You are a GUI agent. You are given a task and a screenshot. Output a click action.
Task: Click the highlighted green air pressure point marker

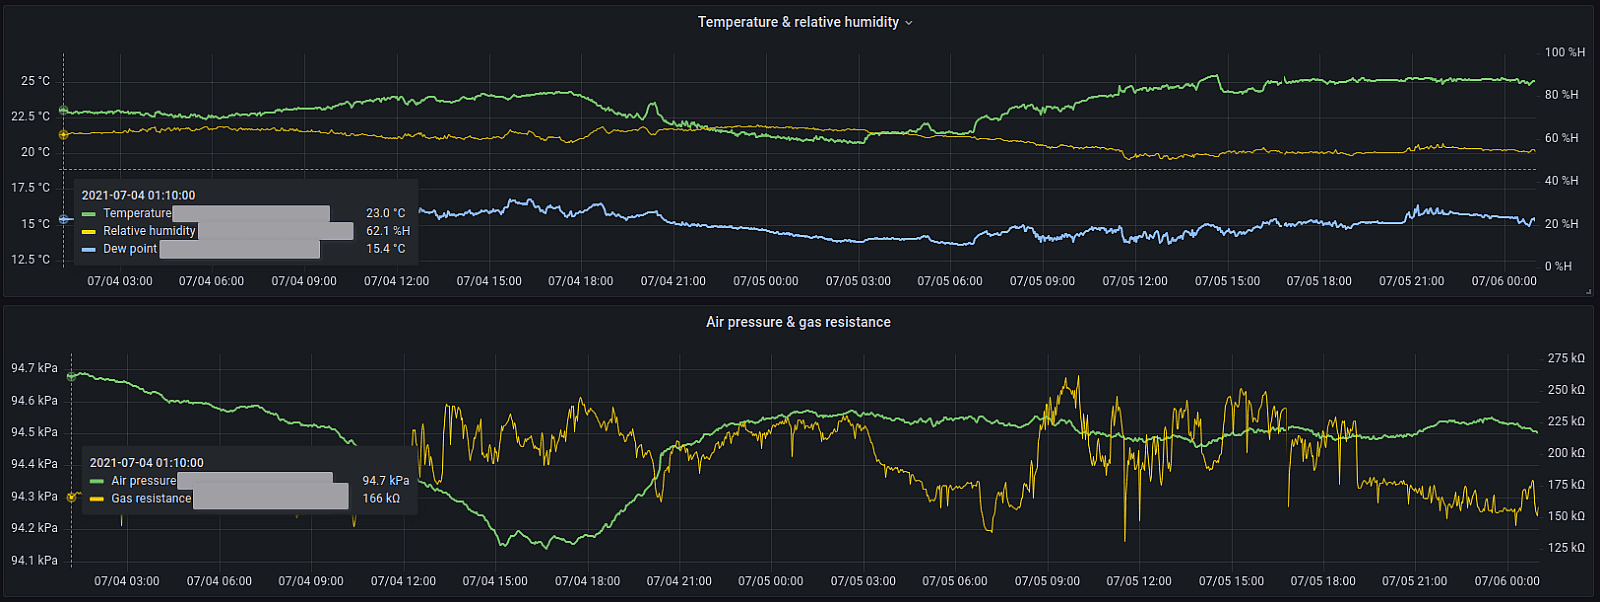click(x=71, y=377)
